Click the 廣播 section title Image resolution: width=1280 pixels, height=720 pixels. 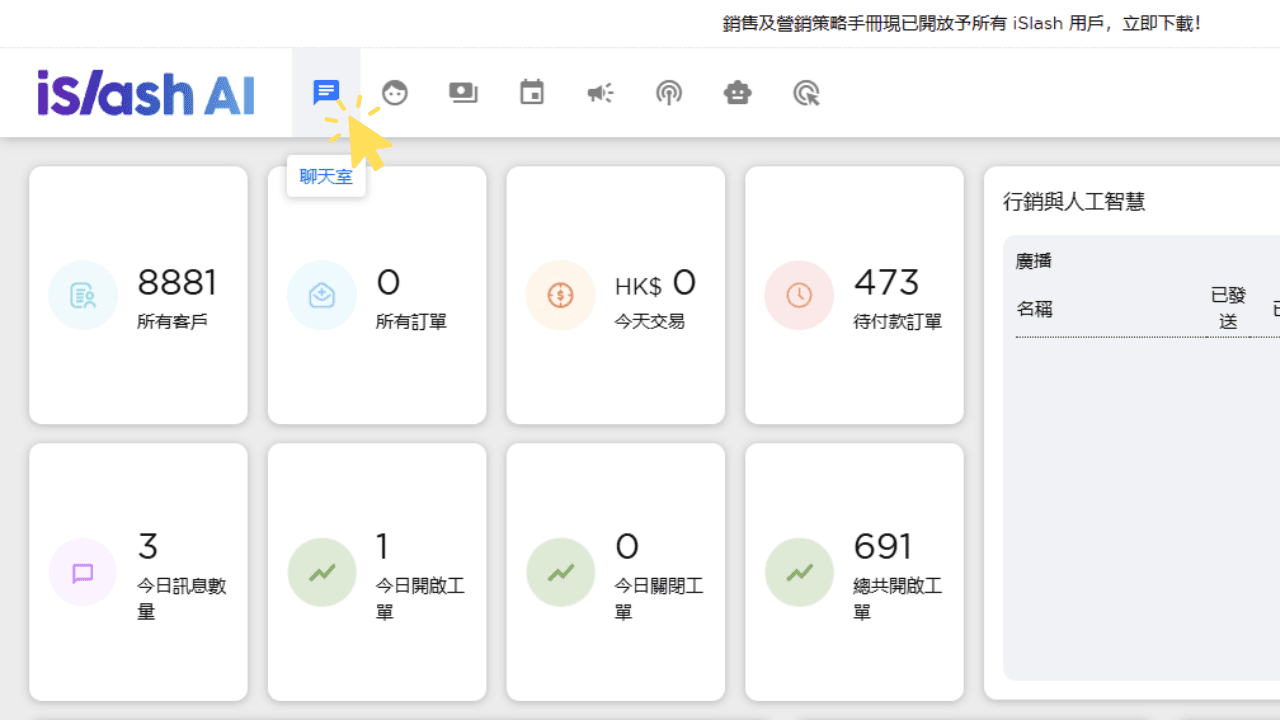click(x=1034, y=261)
